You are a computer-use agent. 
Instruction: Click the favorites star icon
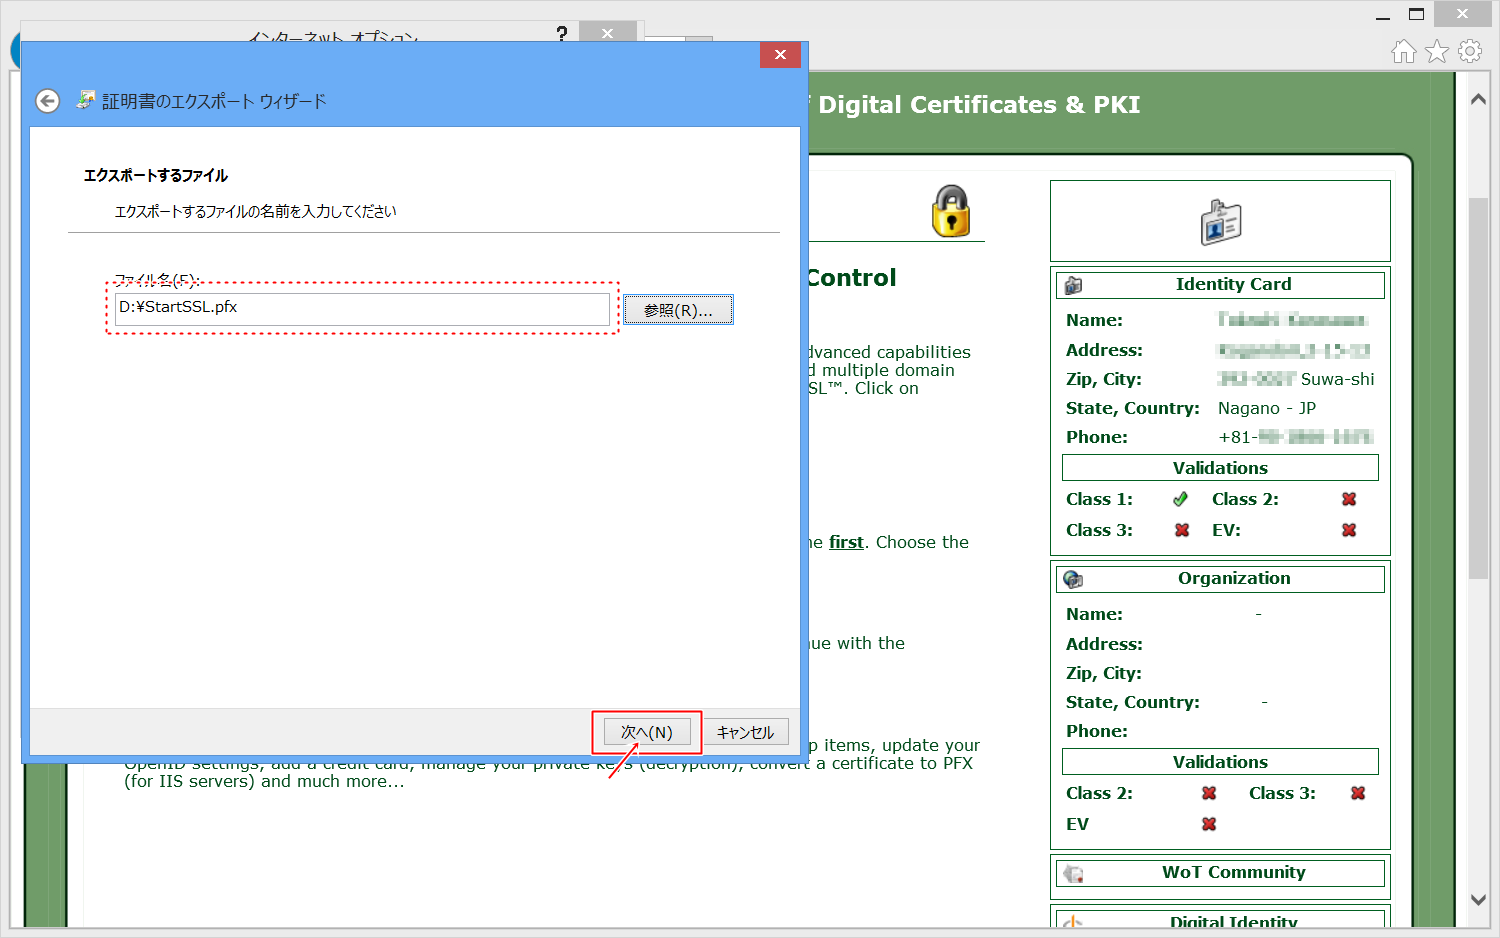point(1437,51)
